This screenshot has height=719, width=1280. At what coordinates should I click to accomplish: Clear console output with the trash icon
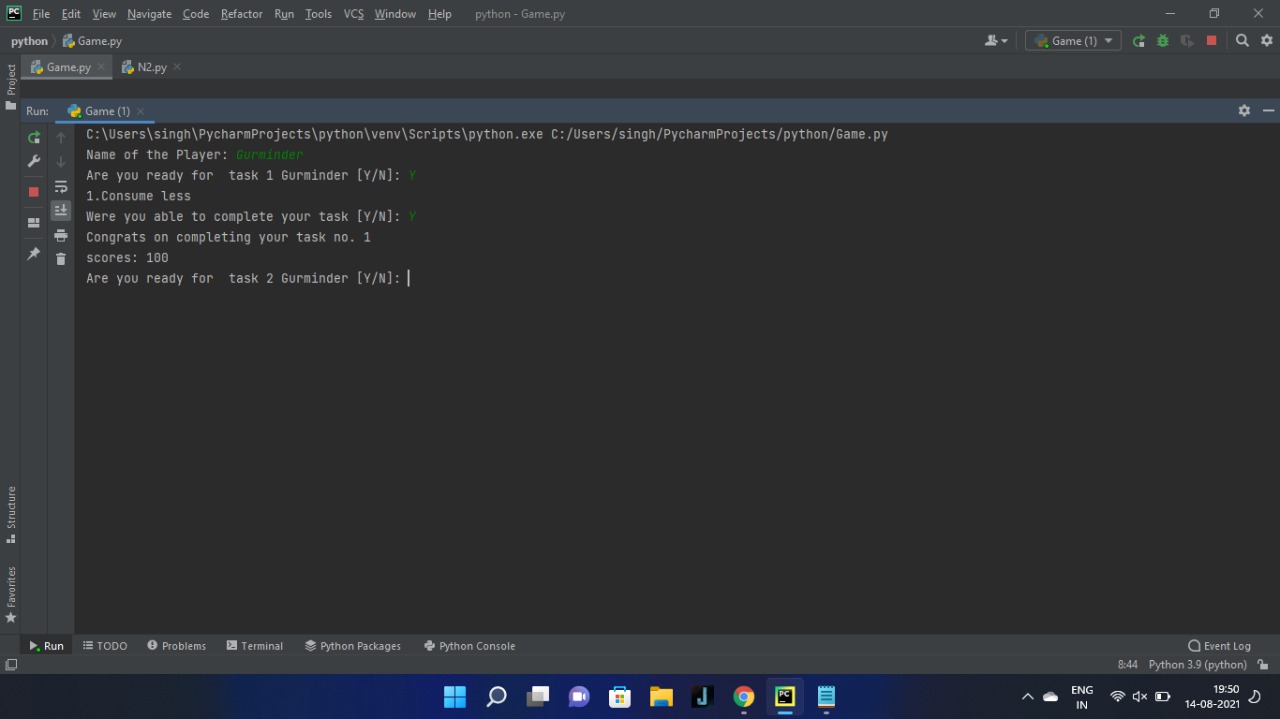pos(61,259)
